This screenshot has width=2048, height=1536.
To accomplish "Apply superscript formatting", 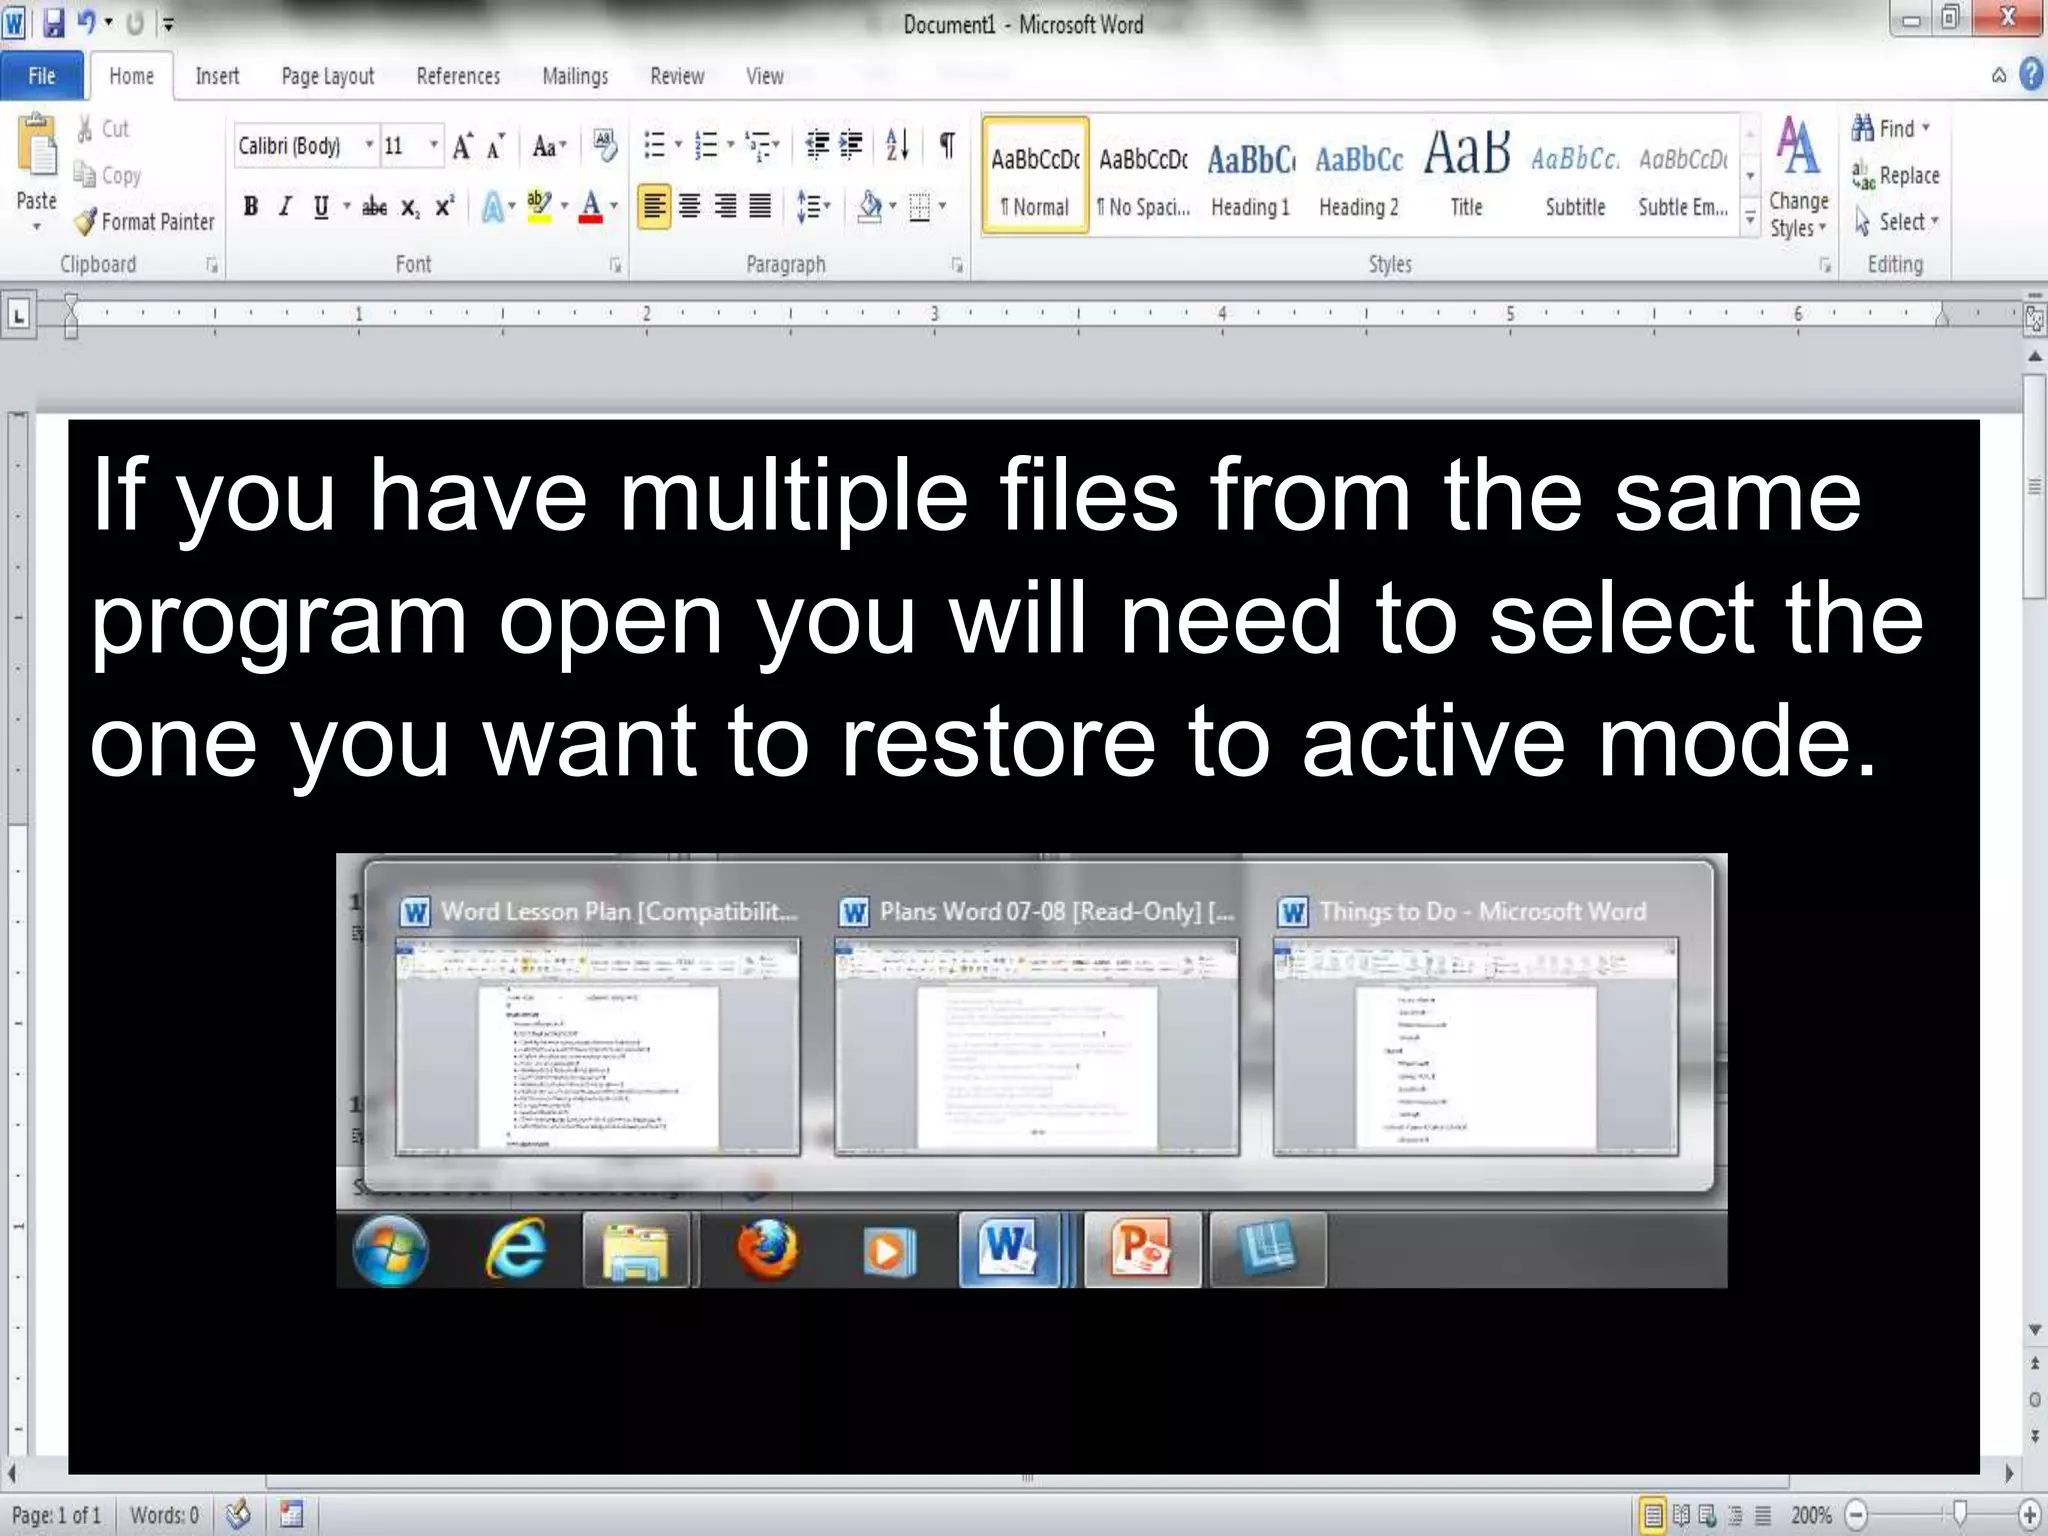I will 444,206.
